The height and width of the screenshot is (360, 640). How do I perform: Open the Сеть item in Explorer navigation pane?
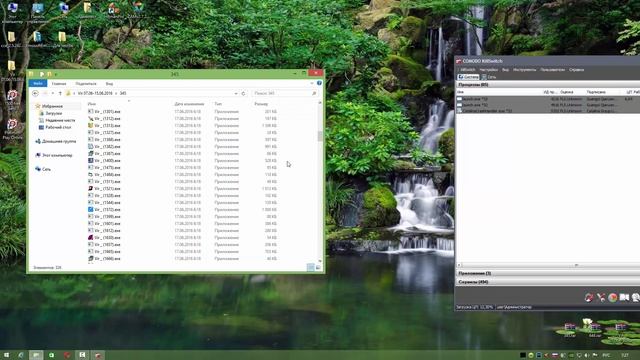(43, 169)
